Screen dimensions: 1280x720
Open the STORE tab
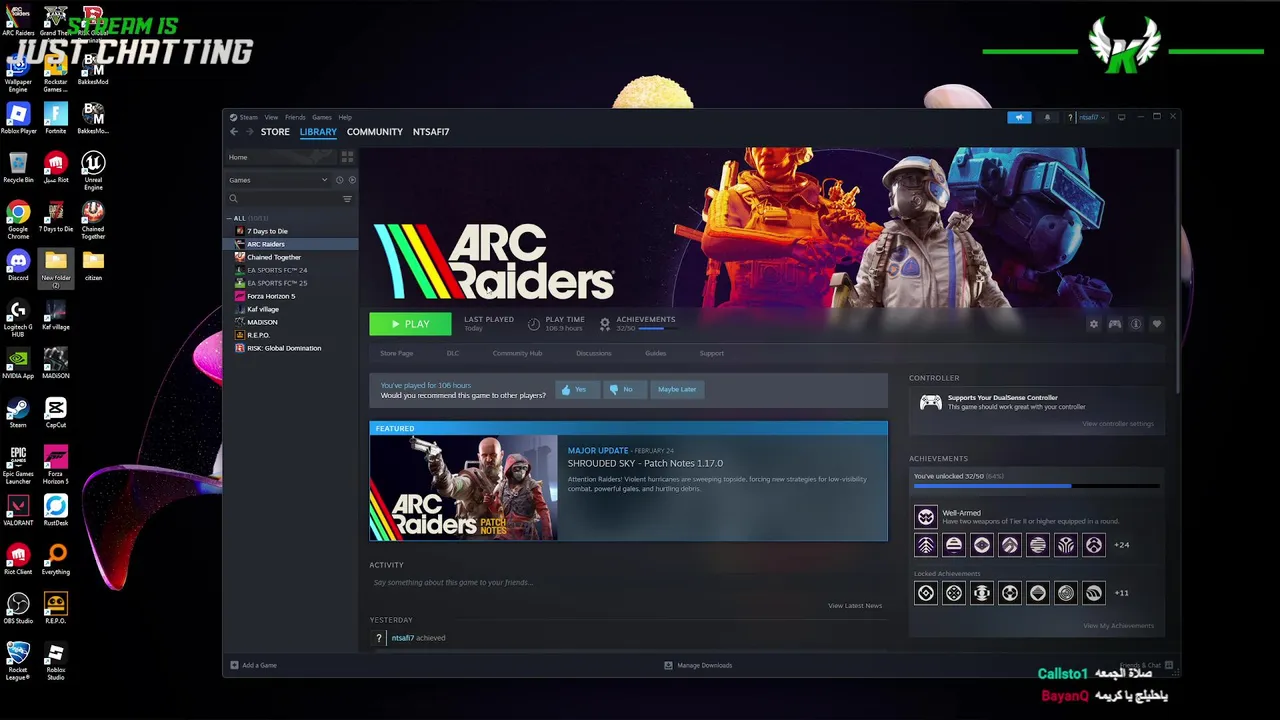[x=275, y=132]
